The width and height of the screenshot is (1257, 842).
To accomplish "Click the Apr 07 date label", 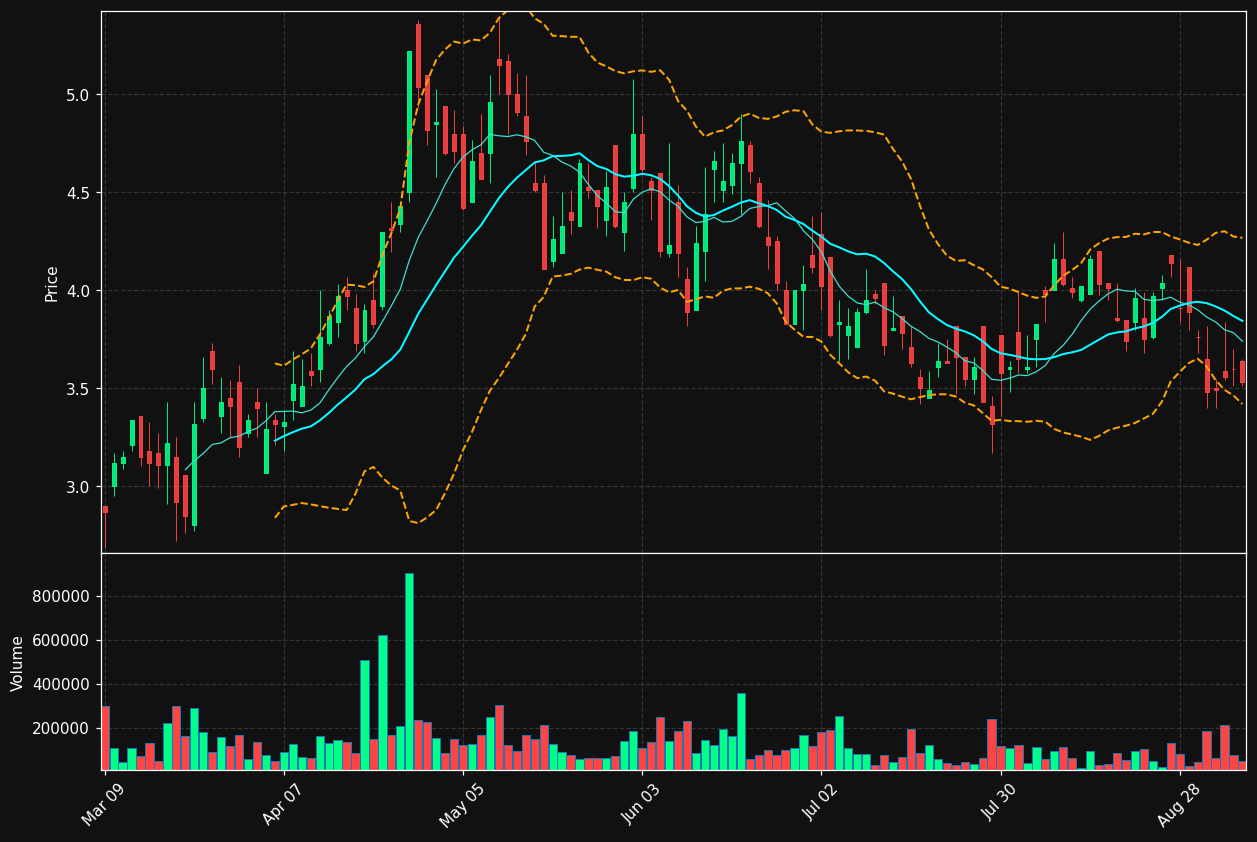I will (x=282, y=802).
